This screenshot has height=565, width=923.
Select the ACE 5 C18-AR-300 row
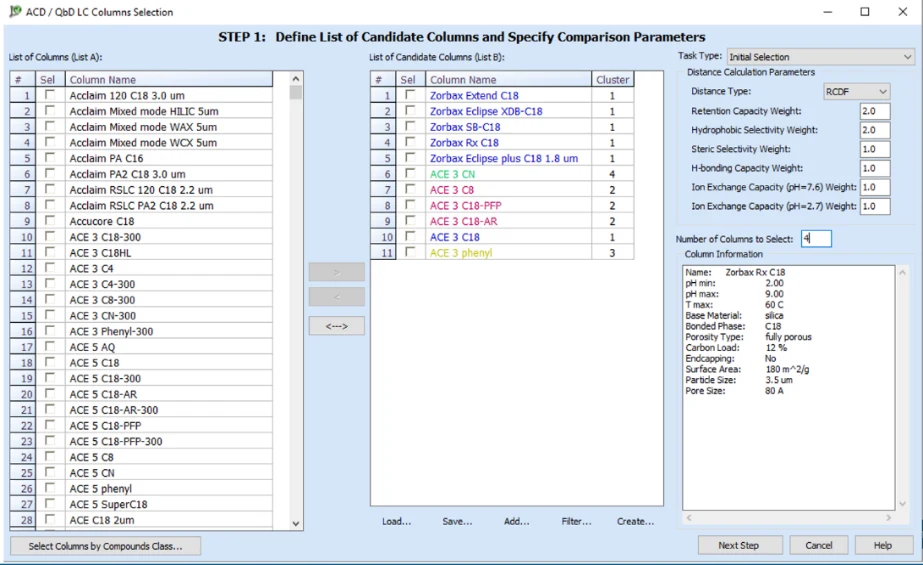(141, 410)
